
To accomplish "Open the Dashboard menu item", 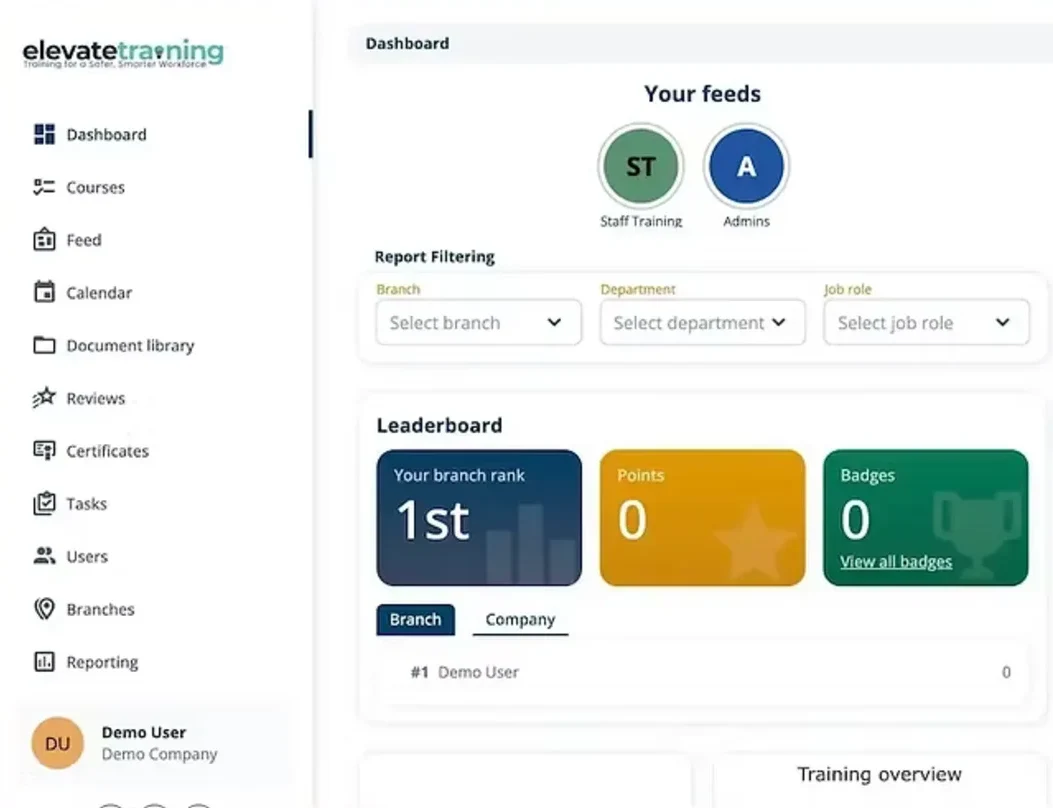I will [x=106, y=134].
